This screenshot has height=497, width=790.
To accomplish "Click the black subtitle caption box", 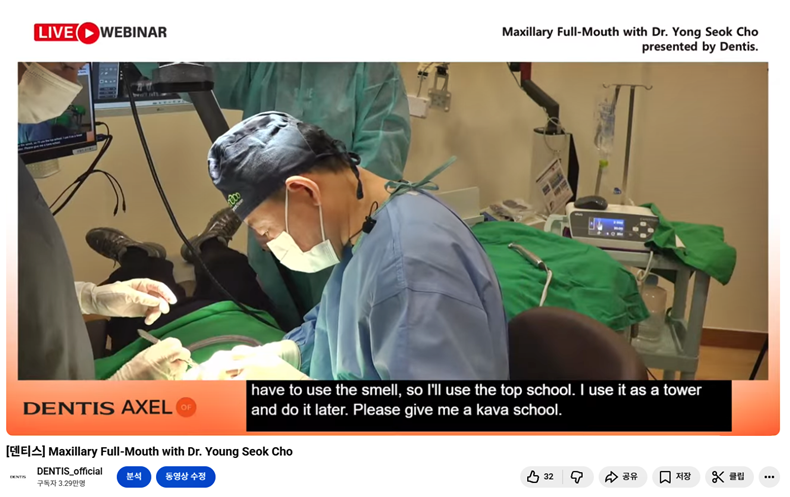I will click(x=489, y=406).
